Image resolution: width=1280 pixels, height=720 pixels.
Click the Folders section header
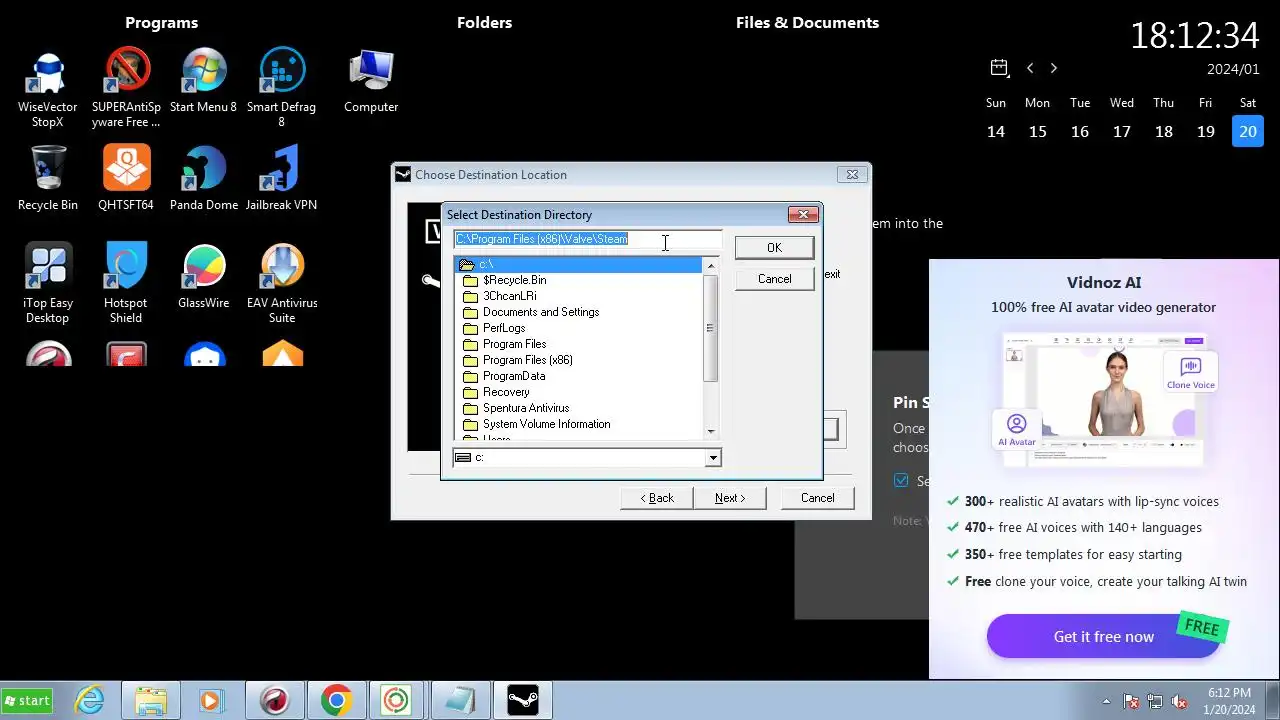pyautogui.click(x=484, y=22)
